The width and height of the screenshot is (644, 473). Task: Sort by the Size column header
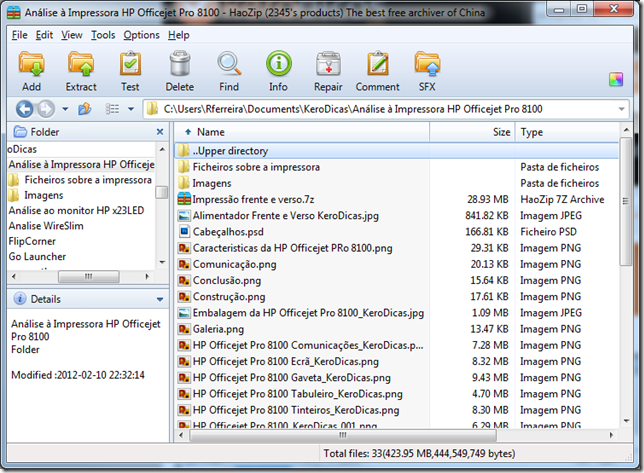point(472,132)
